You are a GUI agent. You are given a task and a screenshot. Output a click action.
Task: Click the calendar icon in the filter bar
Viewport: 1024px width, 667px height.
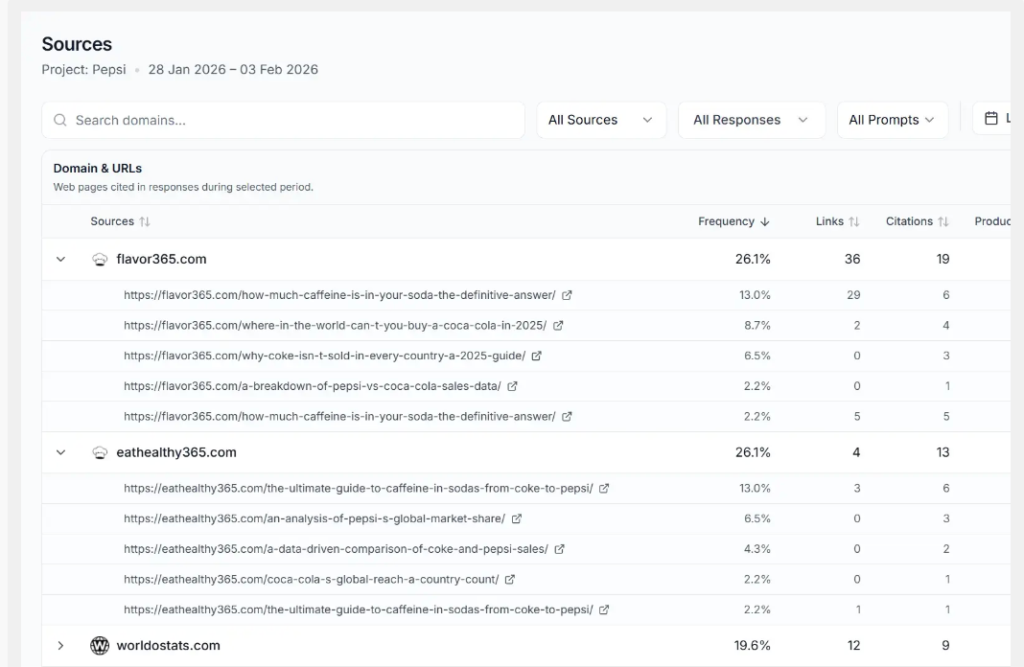(991, 119)
